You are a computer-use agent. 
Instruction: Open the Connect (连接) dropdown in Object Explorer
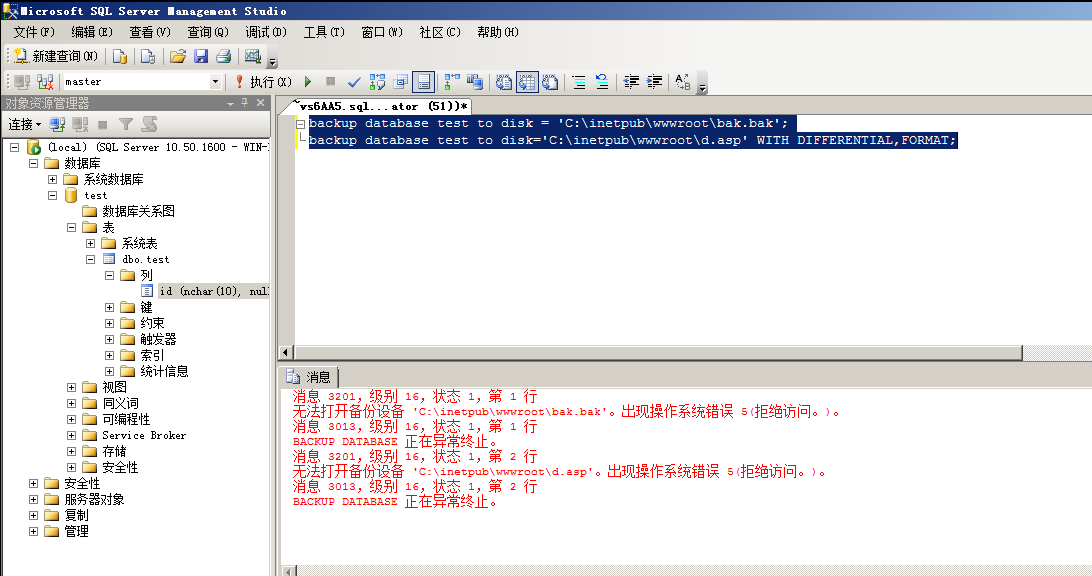24,125
